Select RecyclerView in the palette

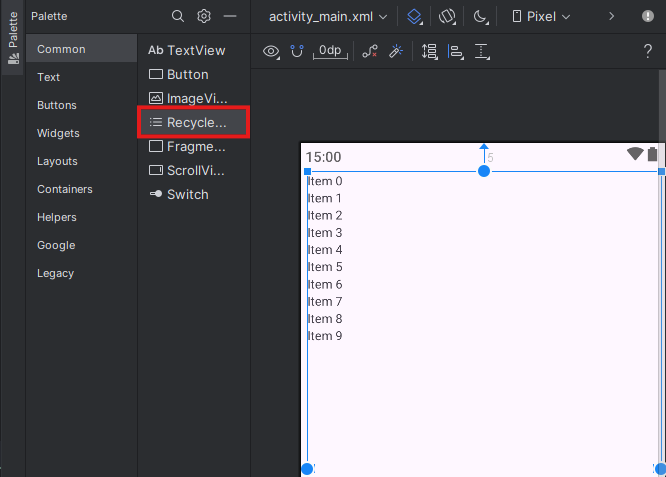point(194,122)
